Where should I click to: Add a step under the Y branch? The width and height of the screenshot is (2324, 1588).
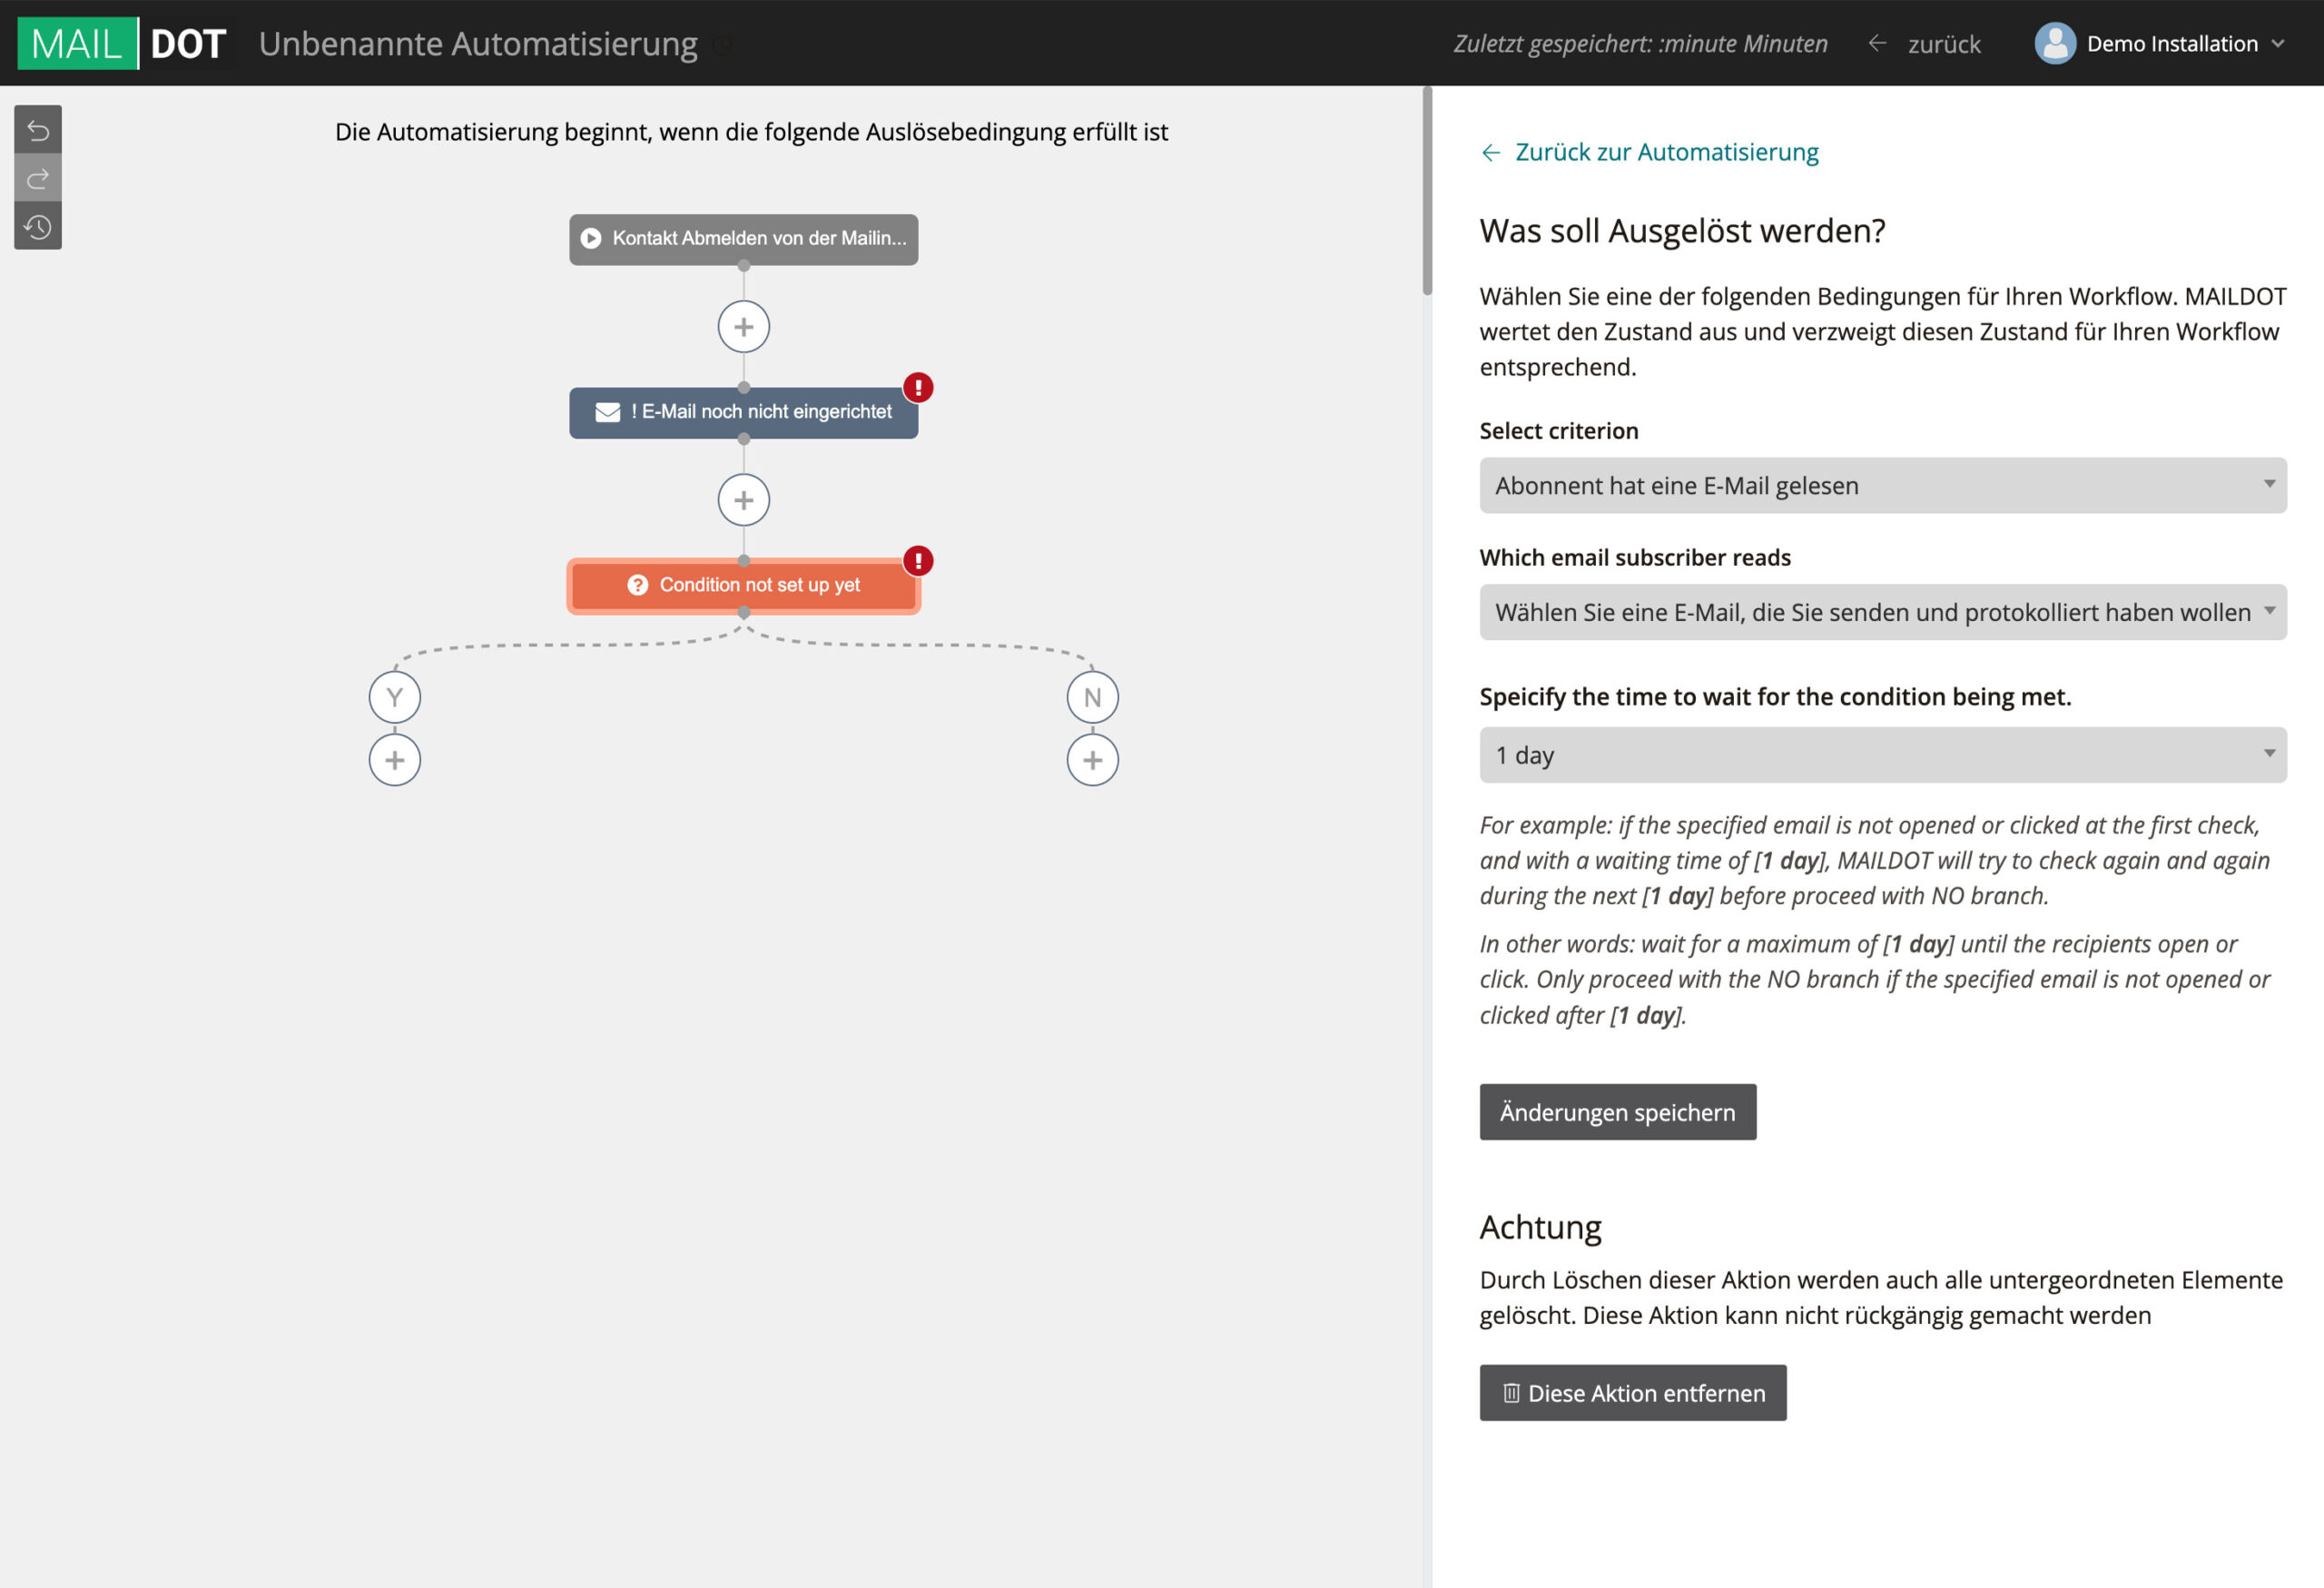(x=395, y=761)
